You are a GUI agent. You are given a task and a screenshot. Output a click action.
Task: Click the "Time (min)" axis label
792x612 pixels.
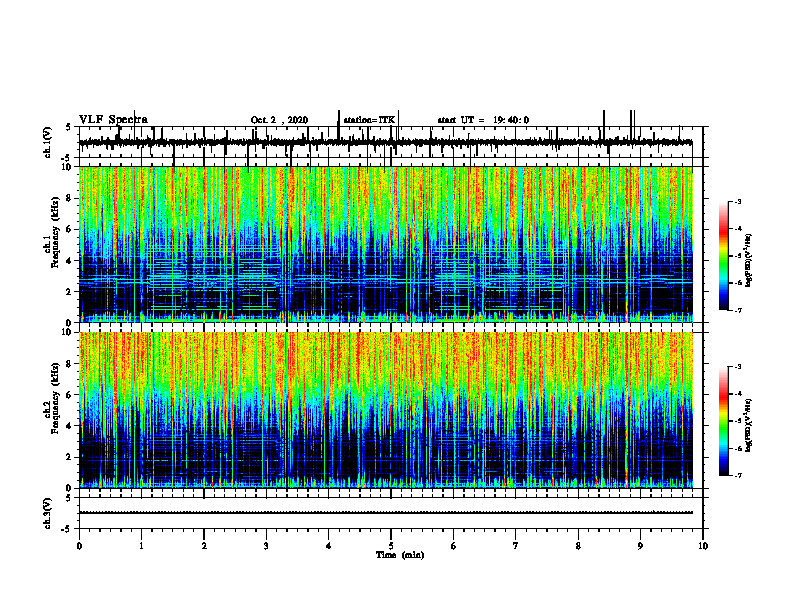click(x=400, y=555)
